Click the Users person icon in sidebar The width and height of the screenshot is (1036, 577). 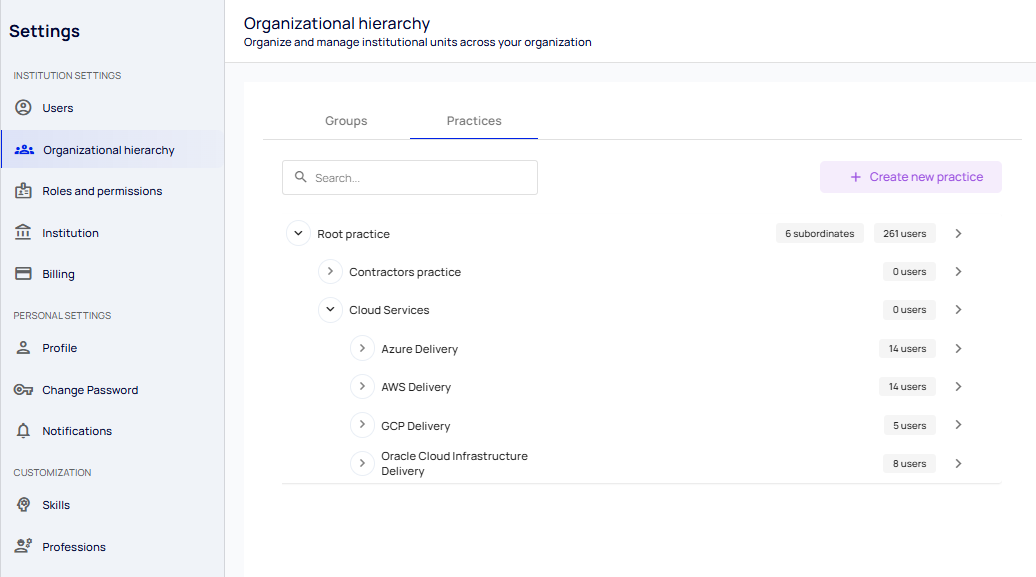pos(23,108)
